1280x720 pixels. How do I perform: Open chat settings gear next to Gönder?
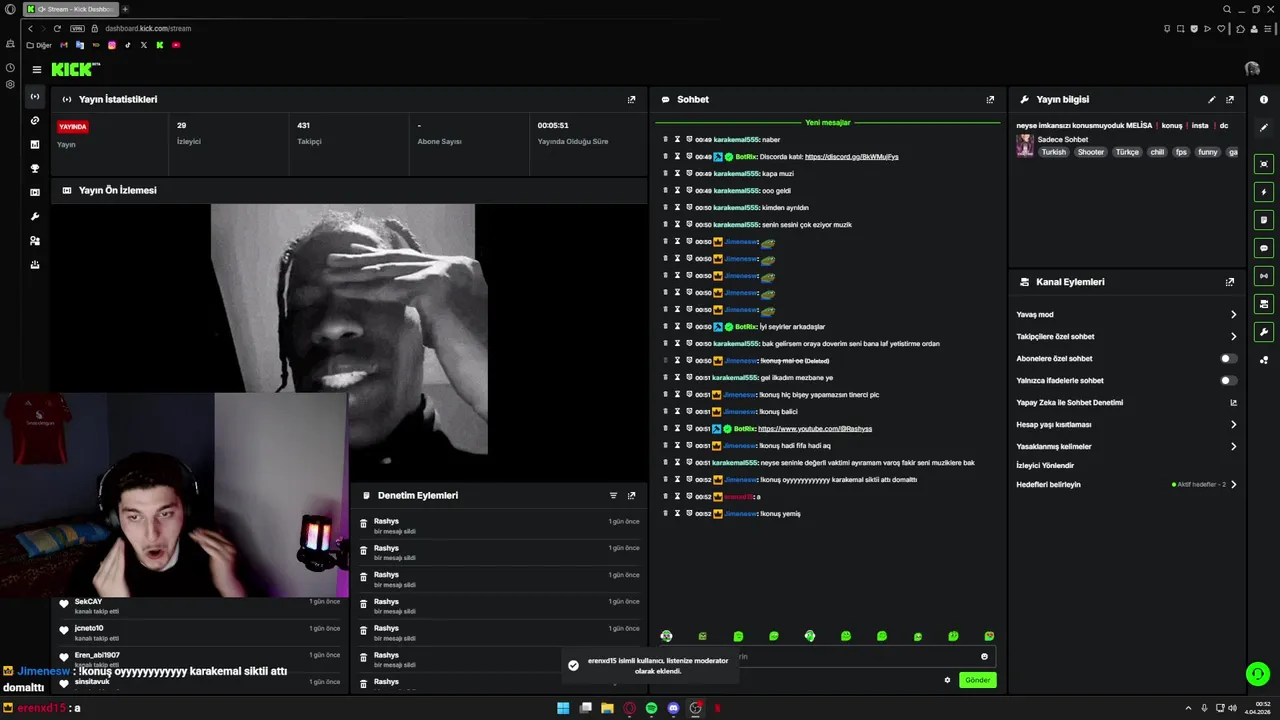coord(947,680)
